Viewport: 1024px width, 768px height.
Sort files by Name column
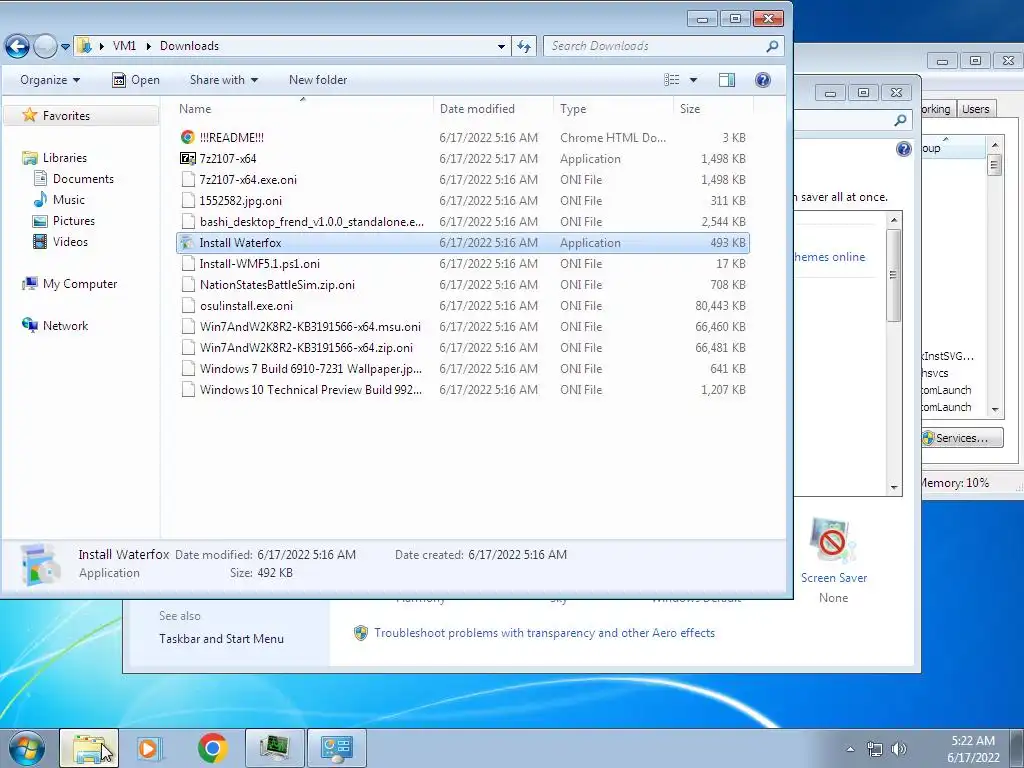point(302,109)
